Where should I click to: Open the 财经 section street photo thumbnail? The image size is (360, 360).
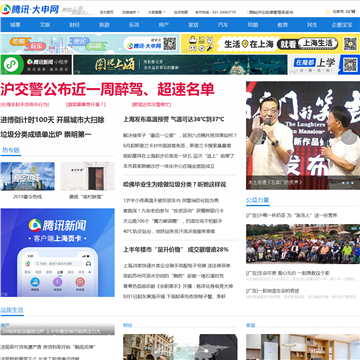point(180,347)
